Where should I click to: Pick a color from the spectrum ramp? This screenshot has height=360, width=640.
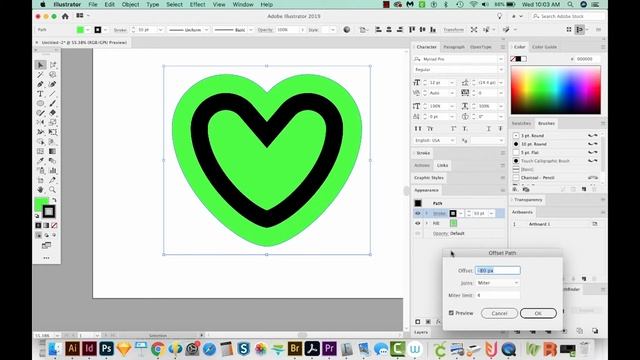pyautogui.click(x=556, y=90)
